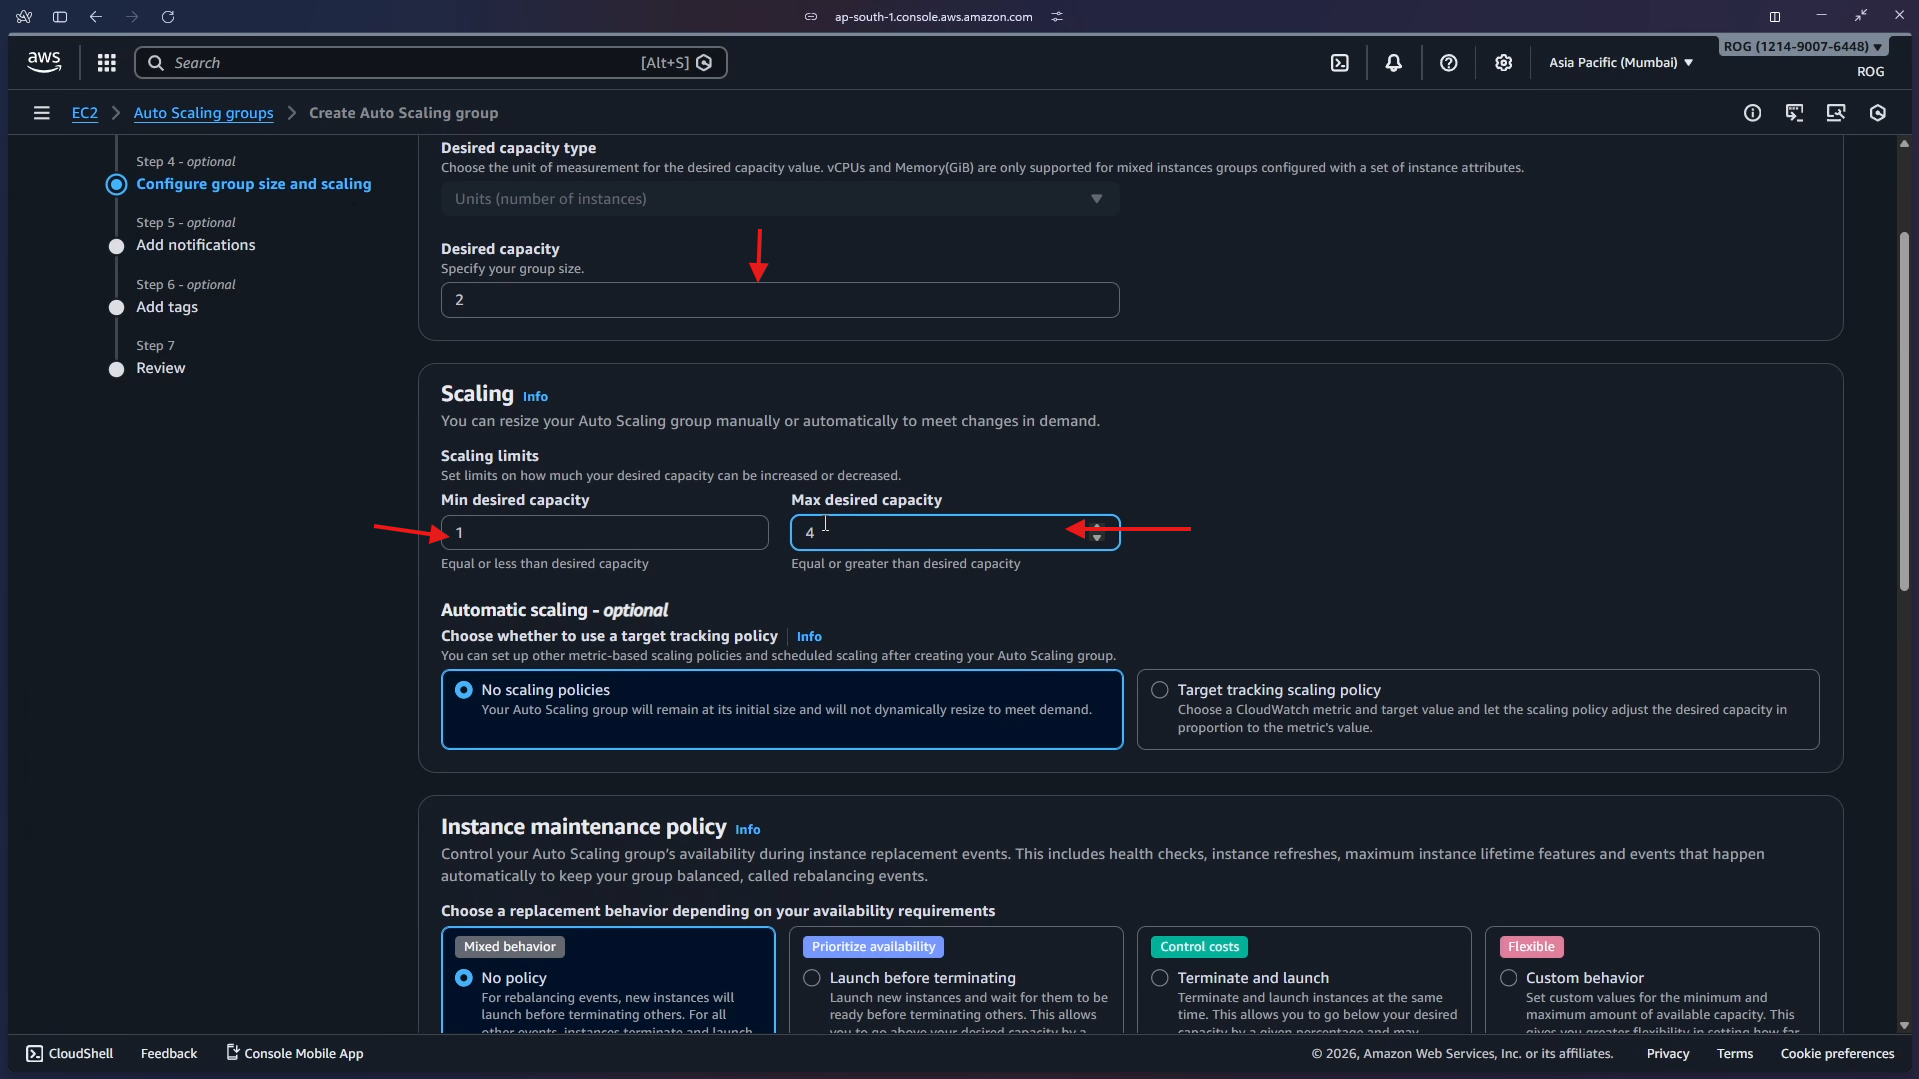The width and height of the screenshot is (1919, 1079).
Task: Click the info icon near the breadcrumb
Action: point(1753,112)
